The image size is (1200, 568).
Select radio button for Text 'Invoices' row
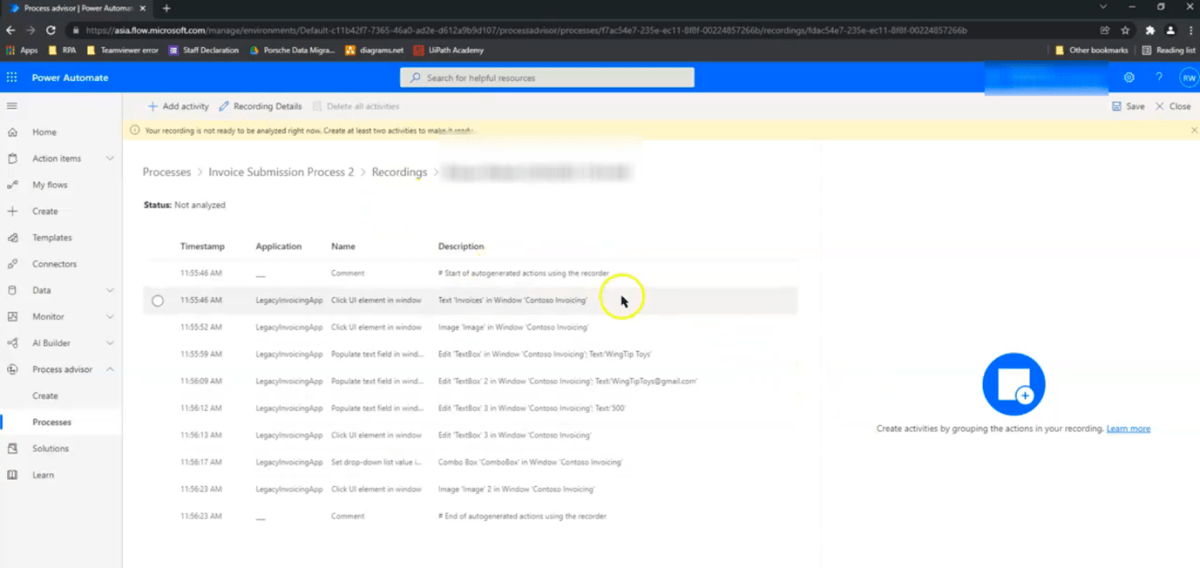click(158, 300)
